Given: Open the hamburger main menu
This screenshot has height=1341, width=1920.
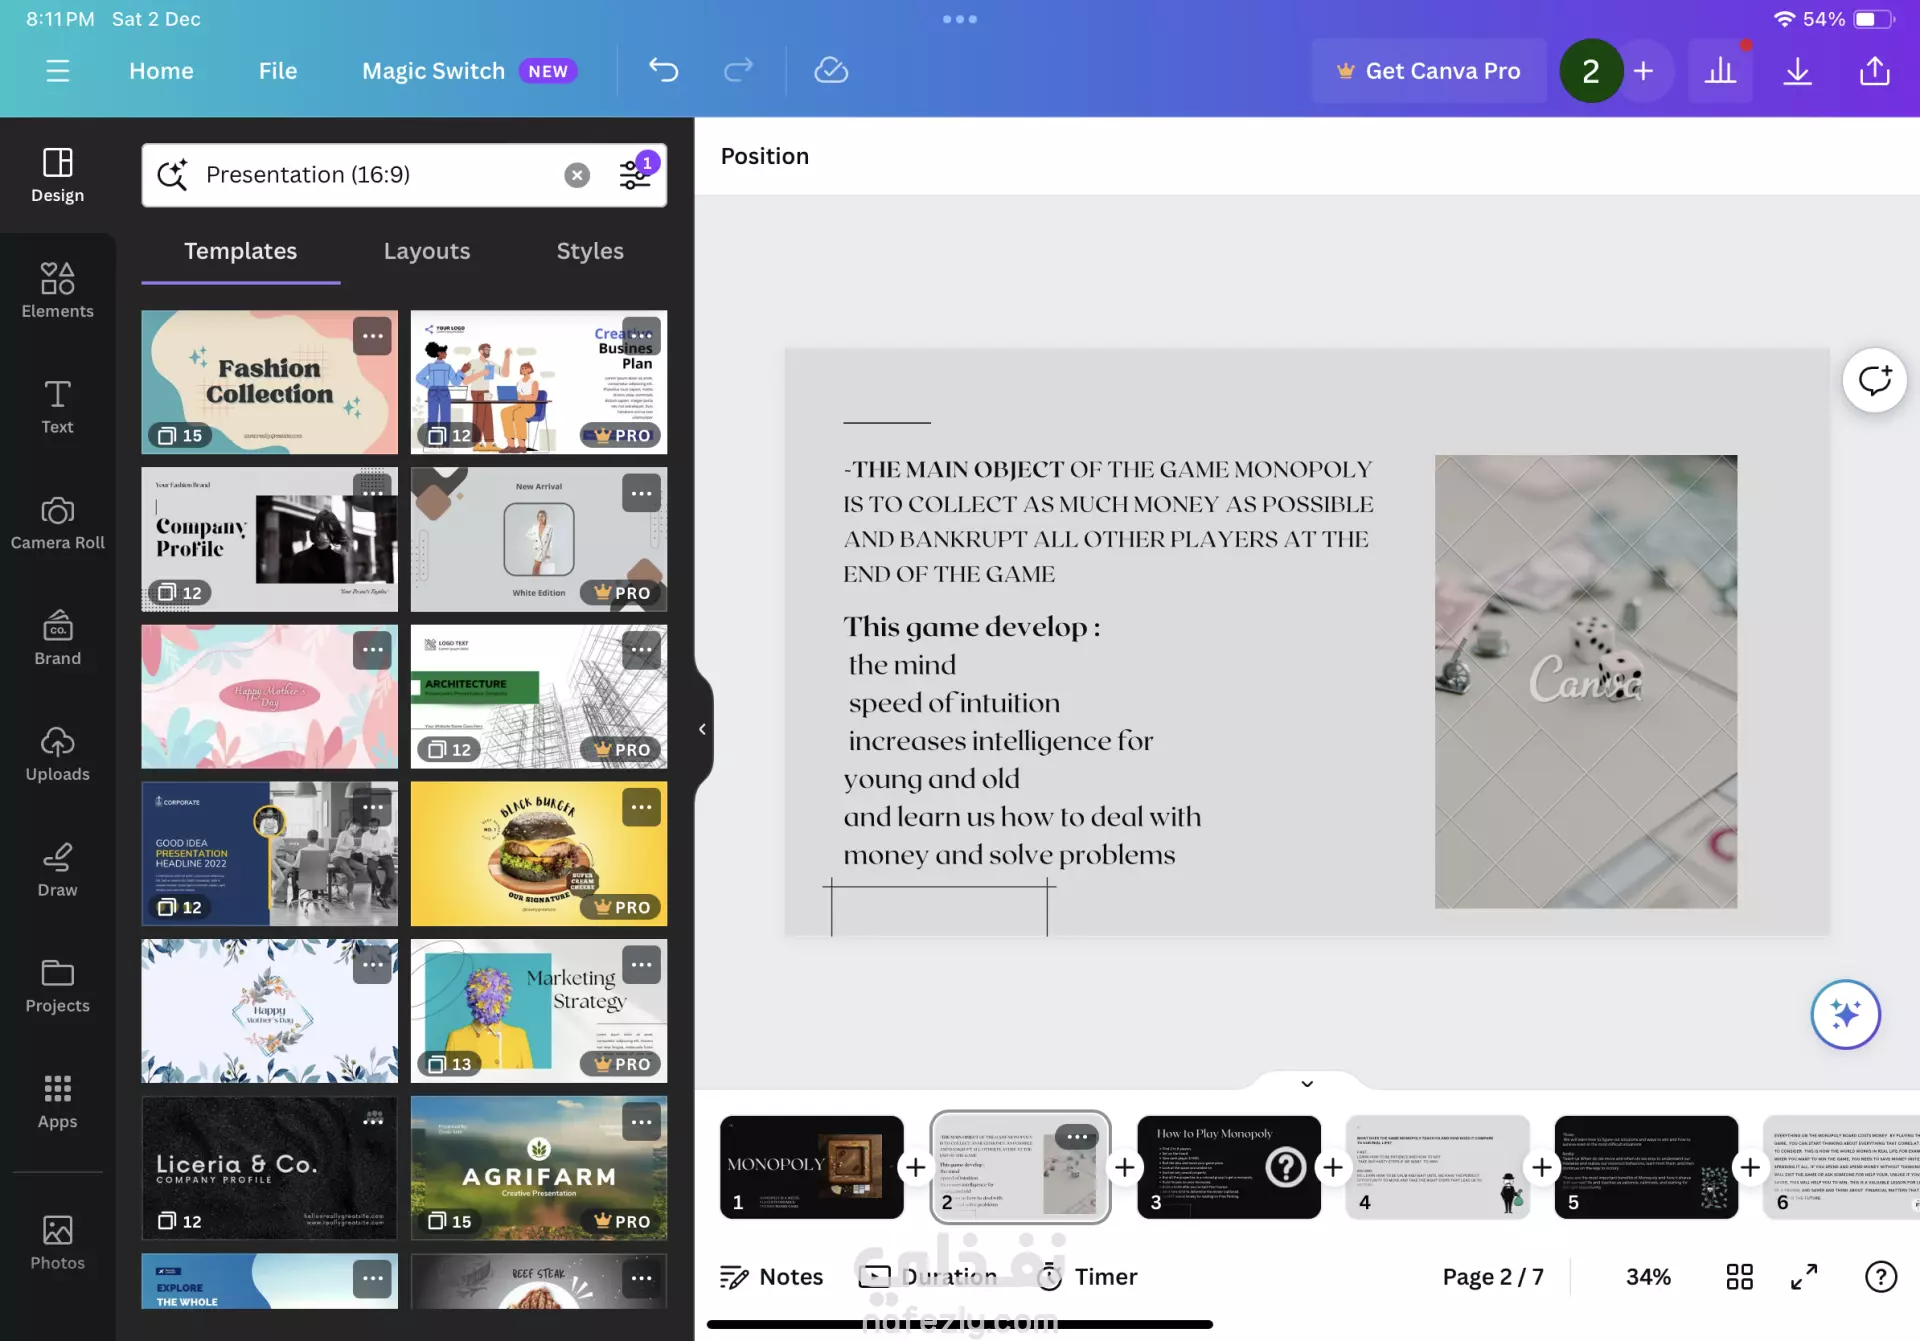Looking at the screenshot, I should tap(57, 71).
